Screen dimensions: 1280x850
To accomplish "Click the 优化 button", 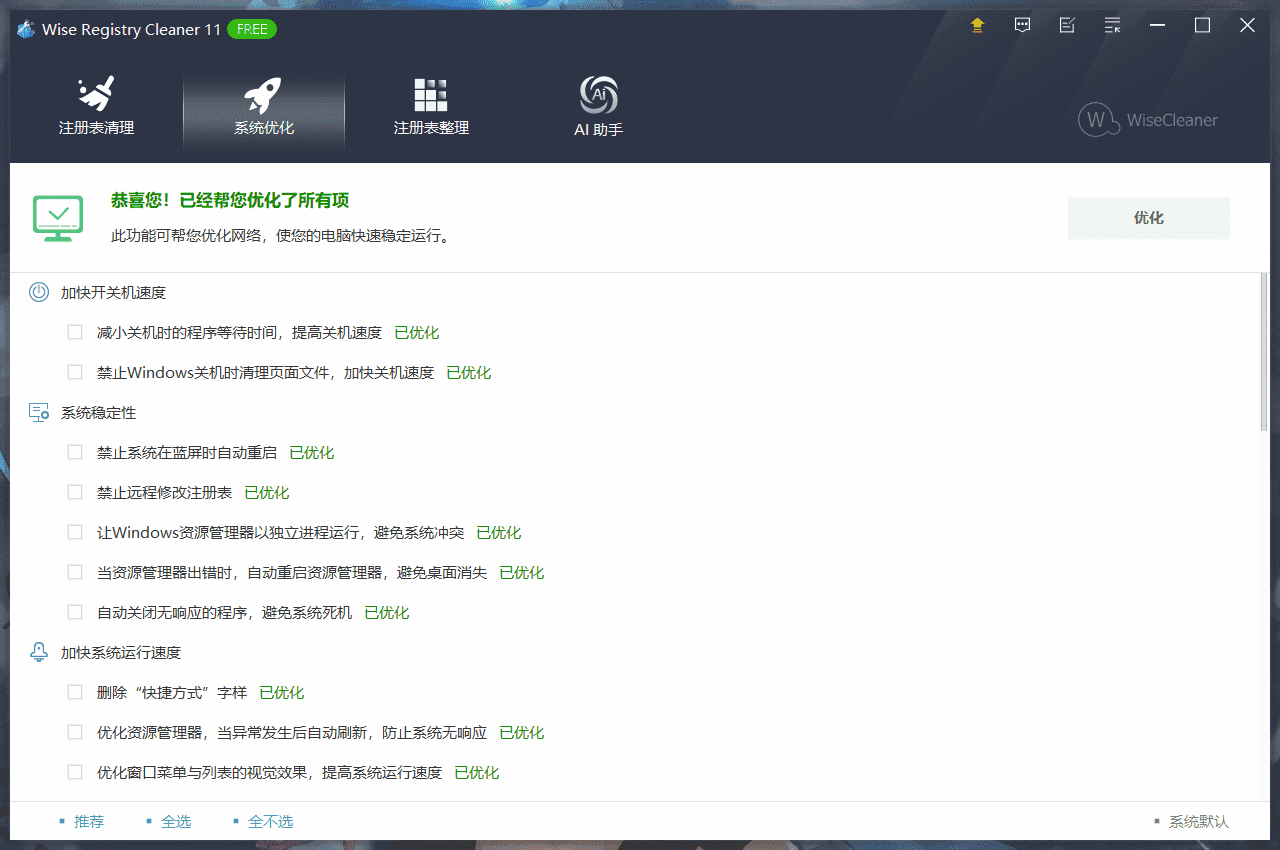I will point(1148,217).
